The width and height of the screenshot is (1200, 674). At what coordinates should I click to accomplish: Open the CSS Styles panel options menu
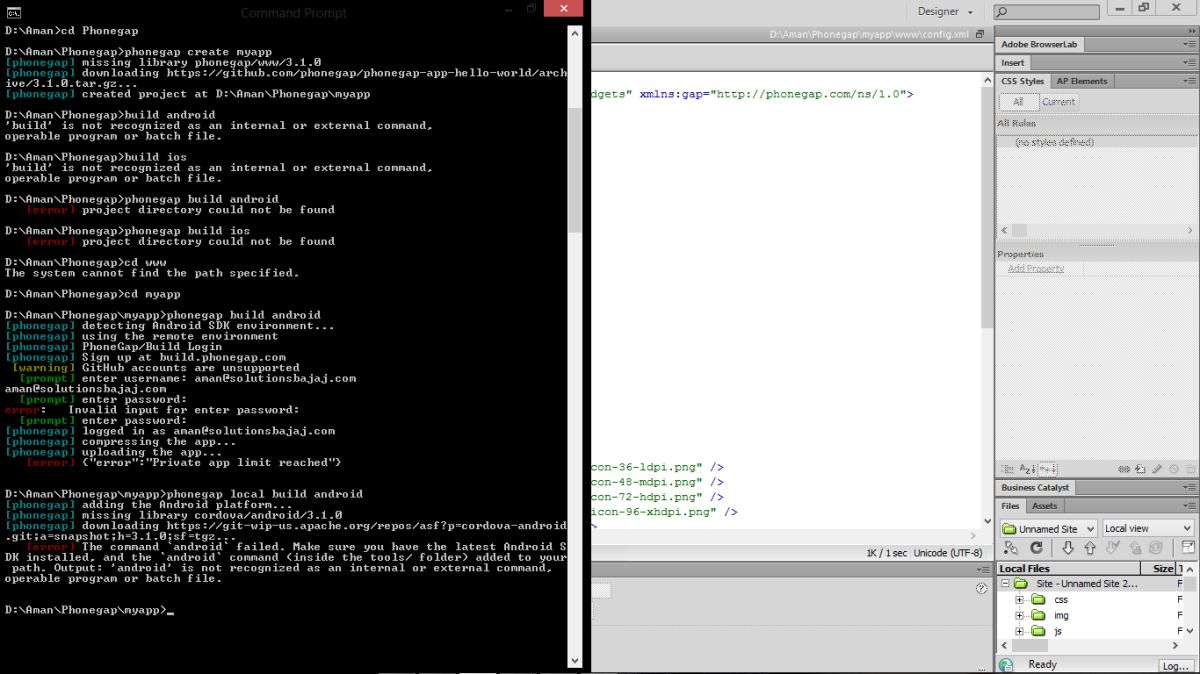pos(1189,81)
